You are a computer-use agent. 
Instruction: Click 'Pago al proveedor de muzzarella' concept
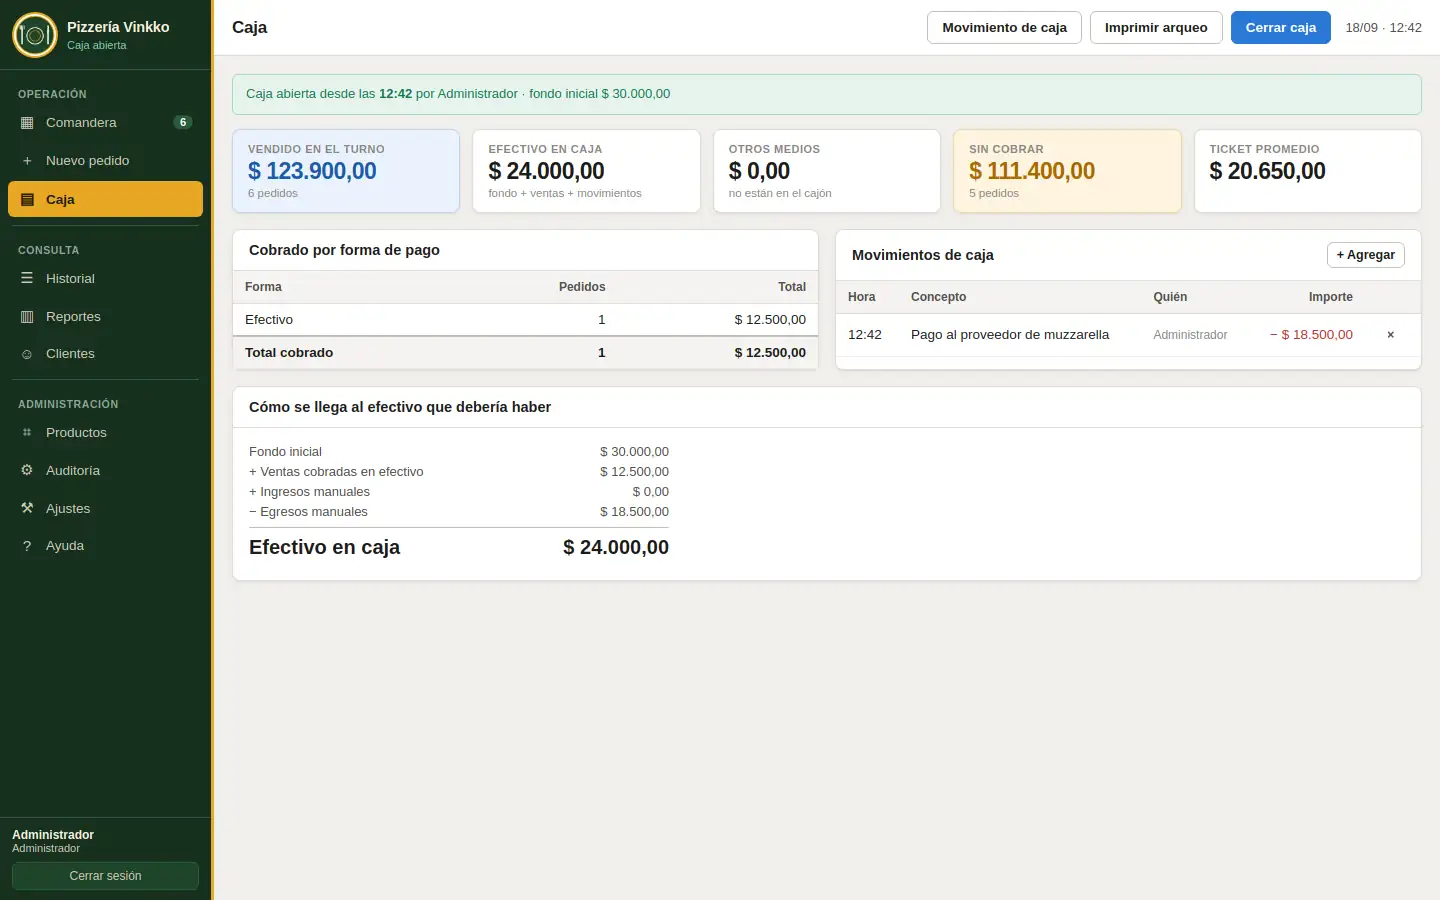point(1010,335)
